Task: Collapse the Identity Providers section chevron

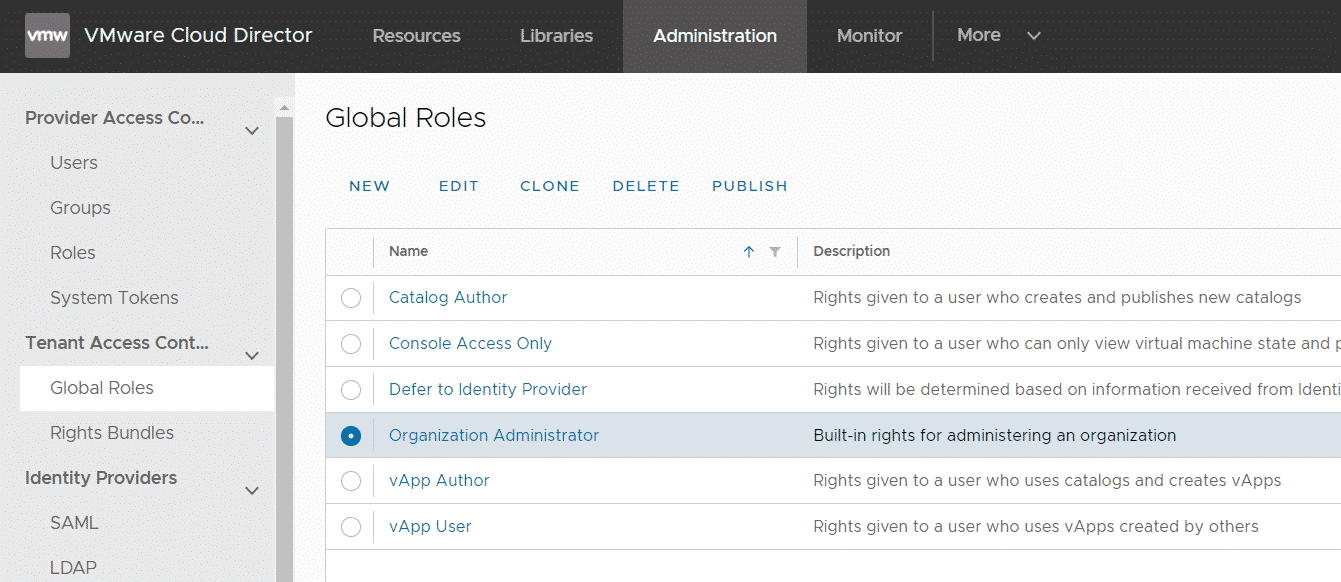Action: (253, 490)
